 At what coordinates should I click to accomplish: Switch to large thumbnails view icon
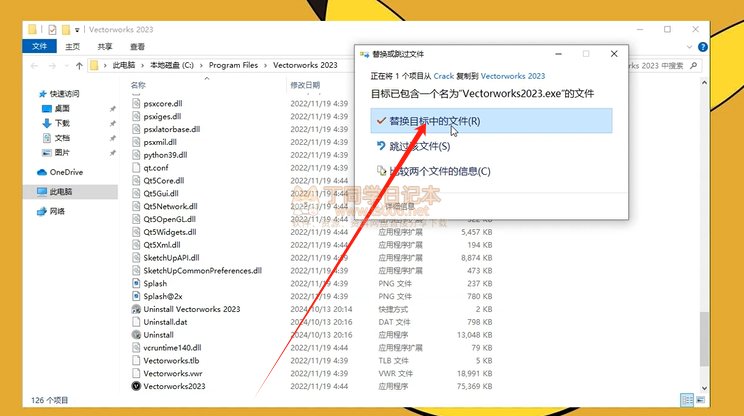700,400
